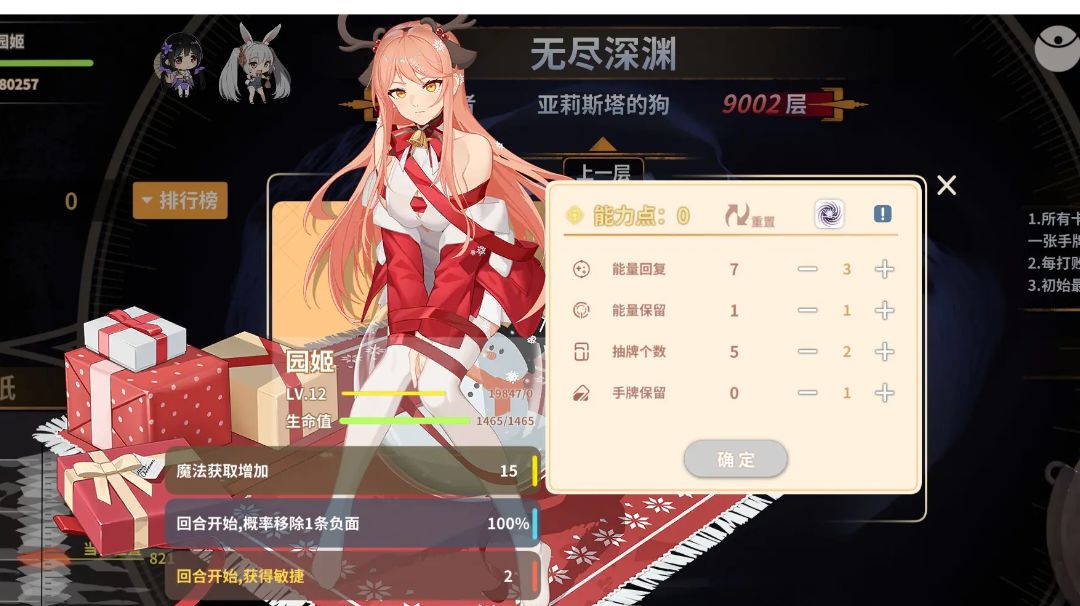Image resolution: width=1080 pixels, height=606 pixels.
Task: Select the bunny-eared chibi character avatar
Action: 255,63
